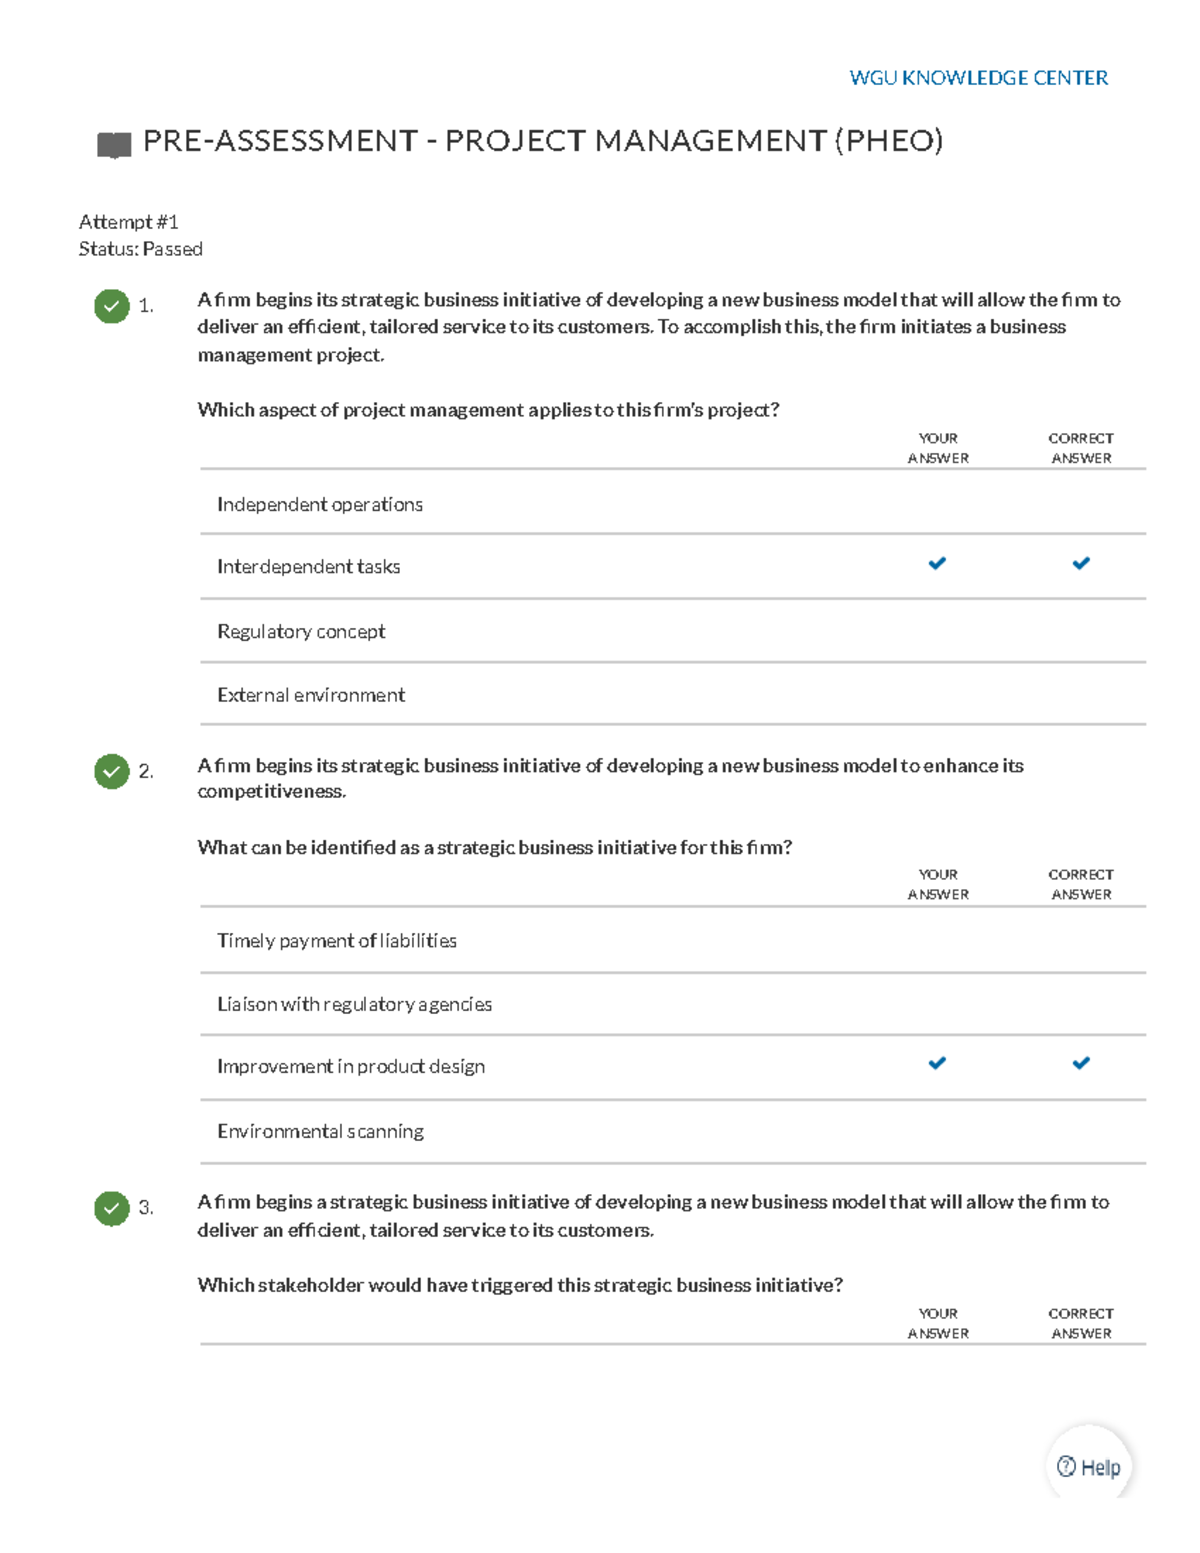This screenshot has width=1200, height=1553.
Task: Open the WGU Knowledge Center link
Action: pyautogui.click(x=978, y=78)
